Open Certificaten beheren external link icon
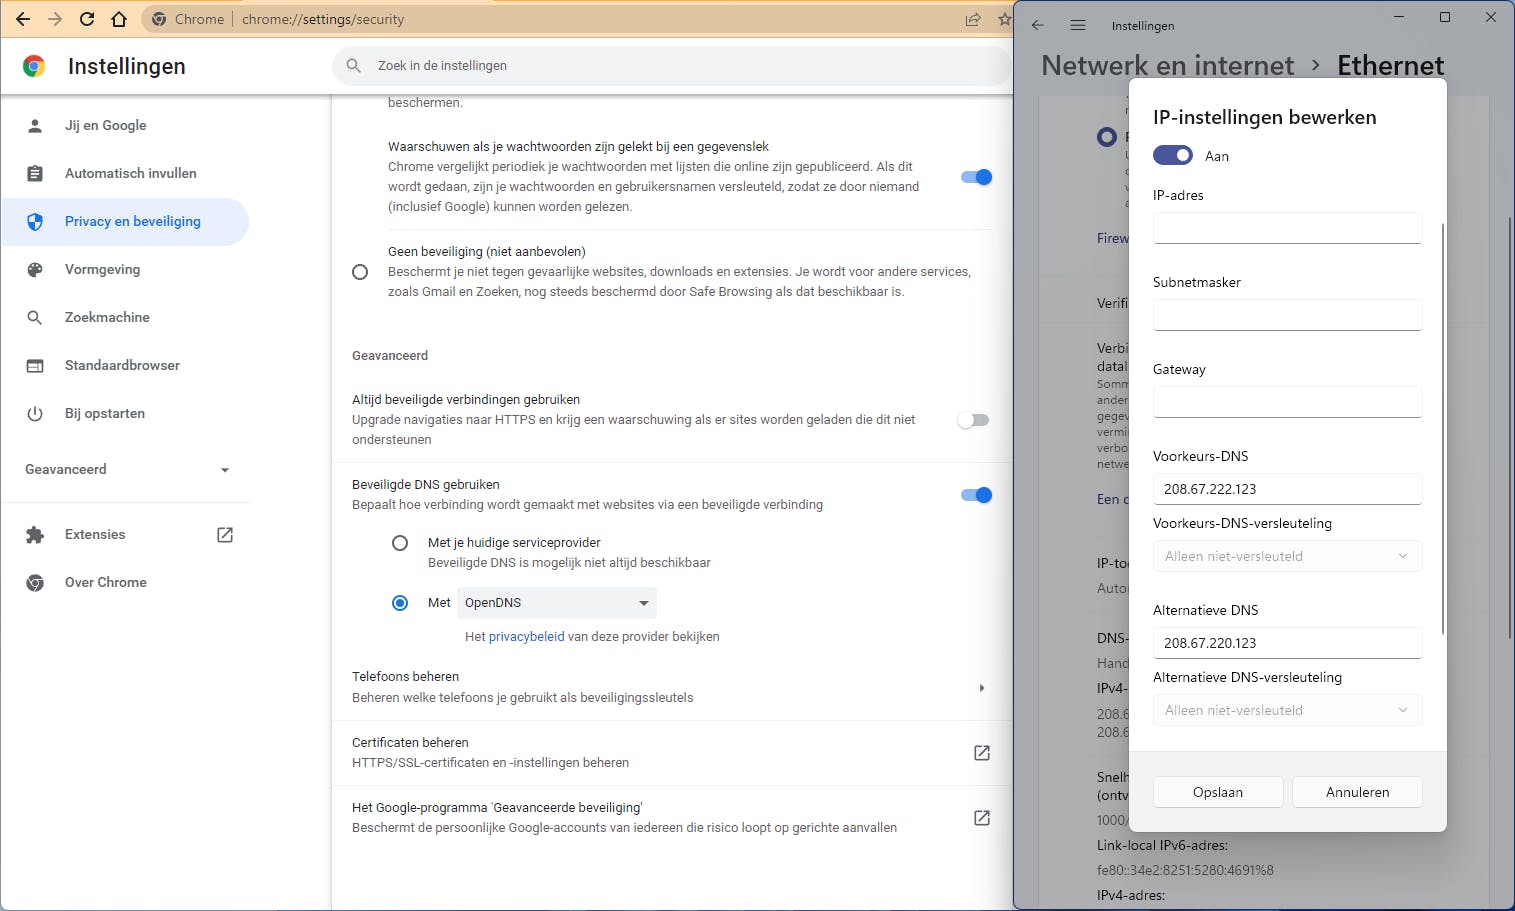 click(x=982, y=753)
